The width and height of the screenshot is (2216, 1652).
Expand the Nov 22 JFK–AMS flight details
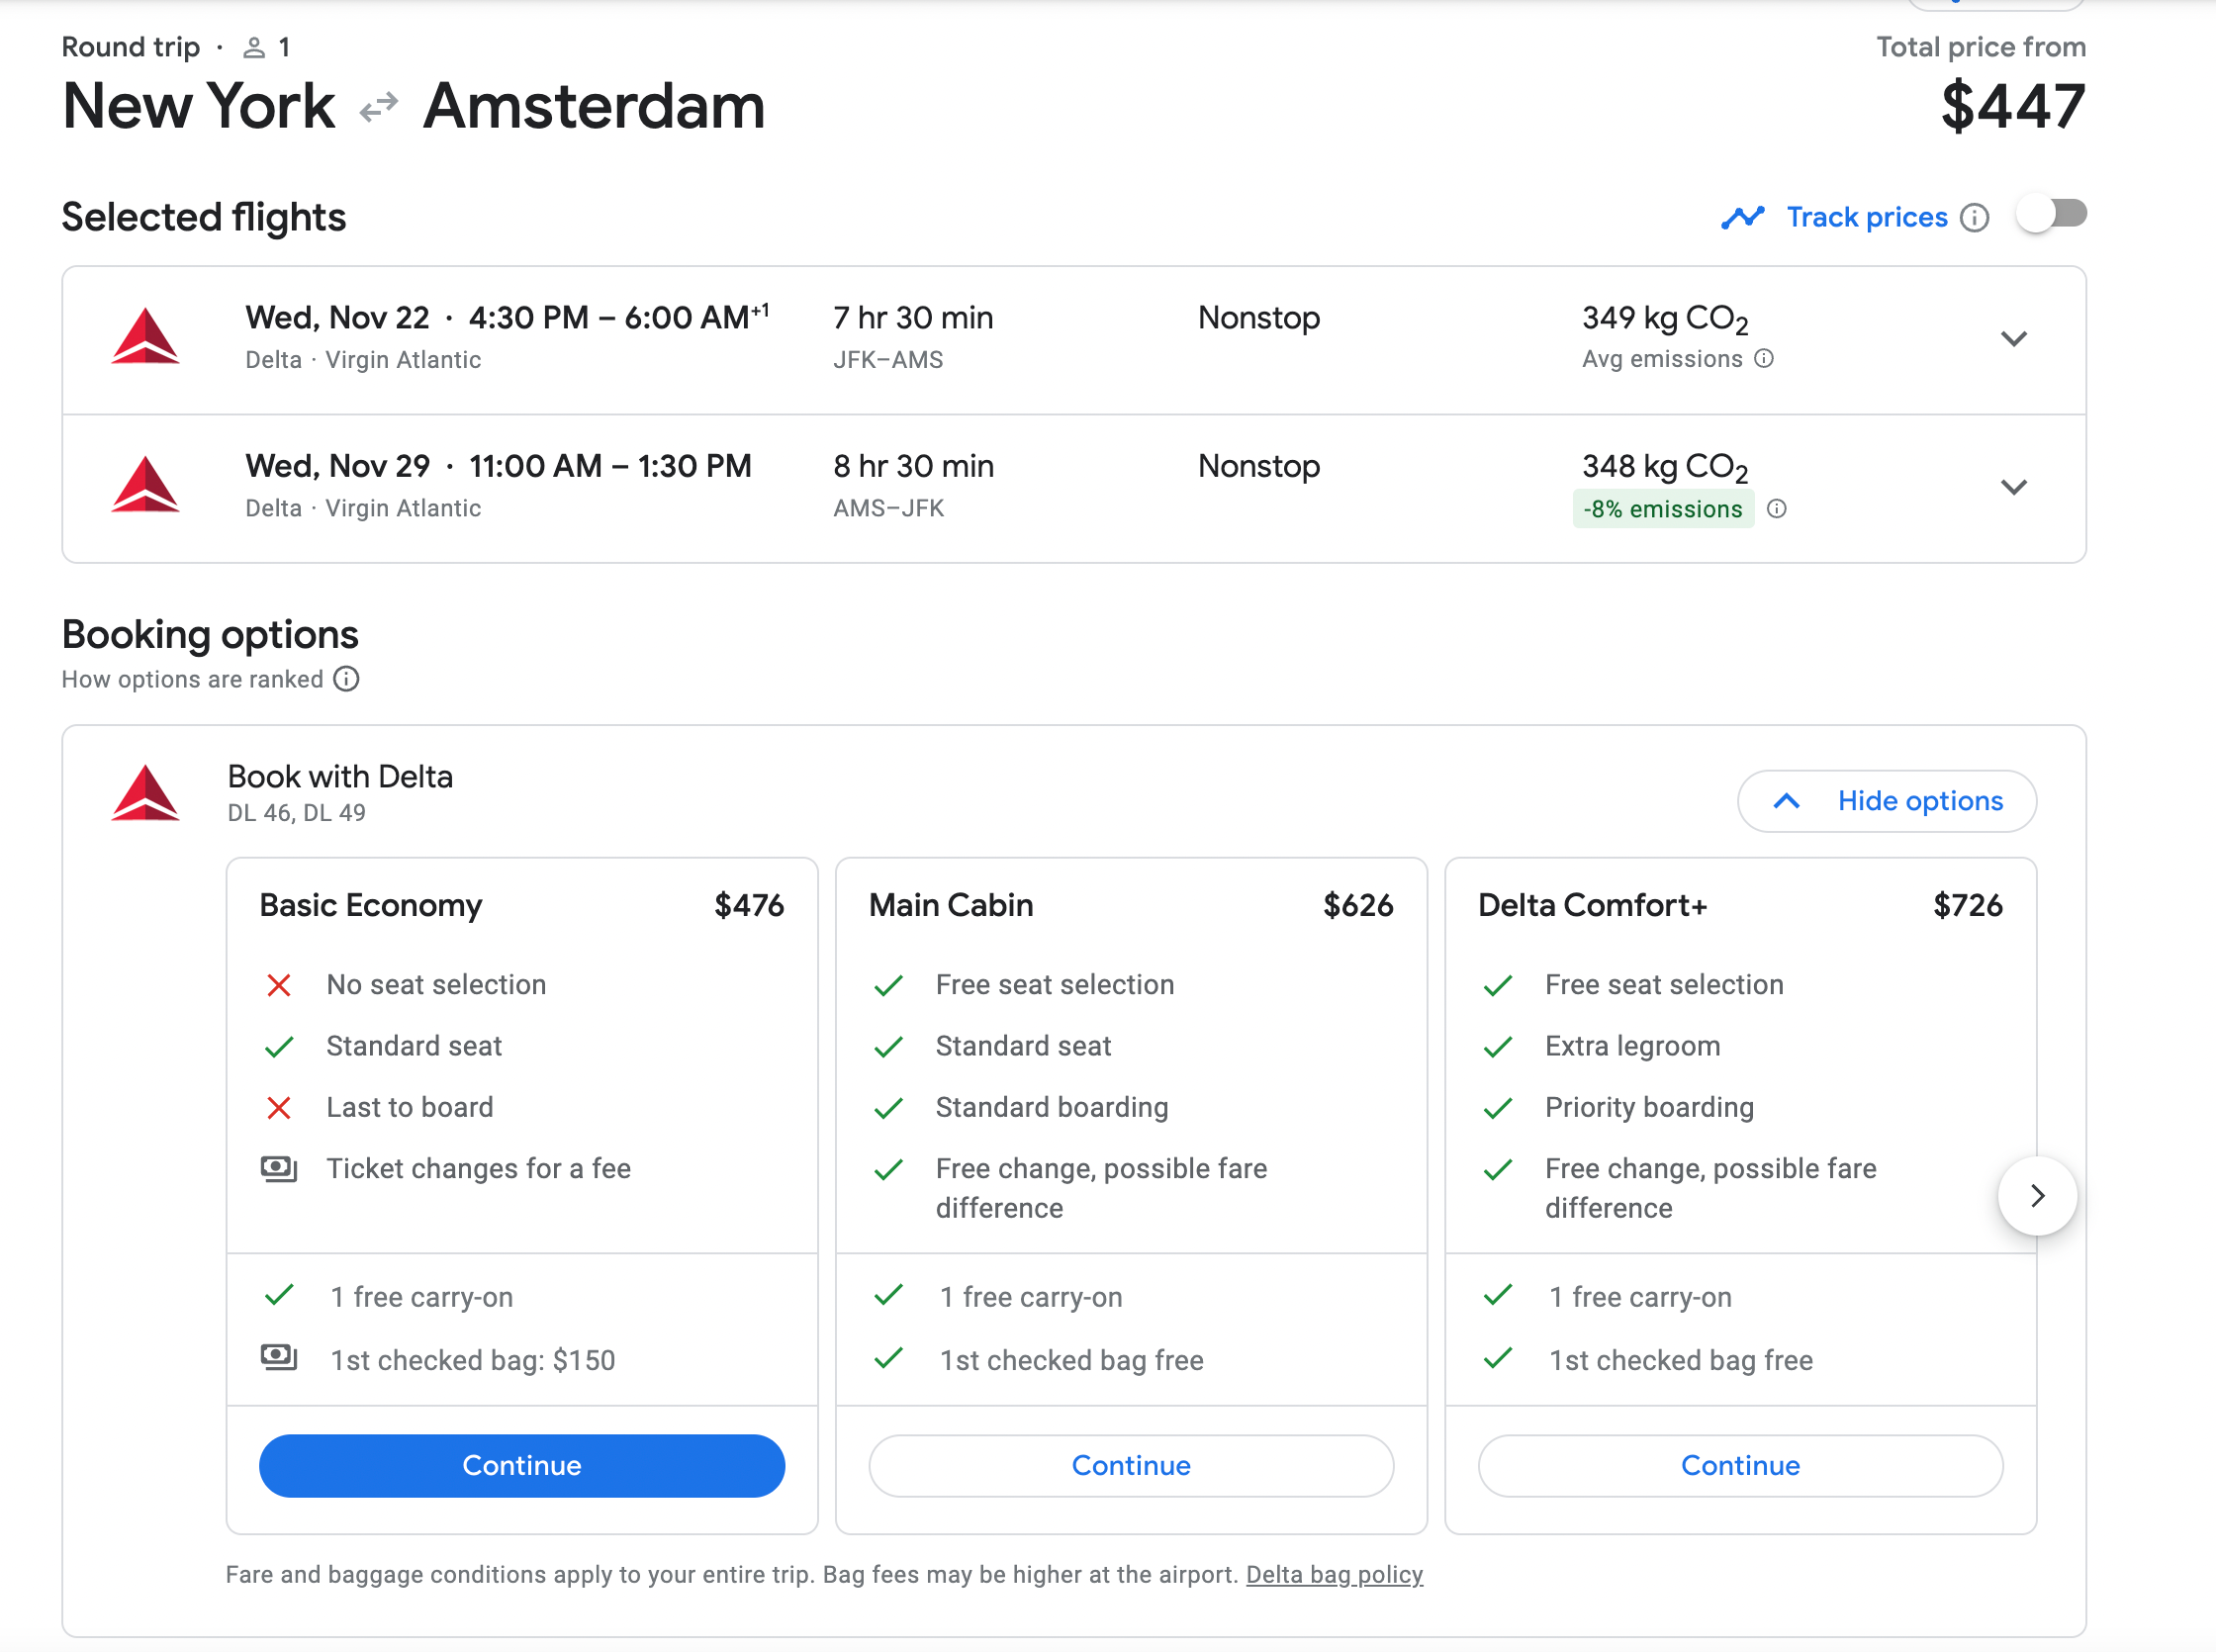(2013, 339)
